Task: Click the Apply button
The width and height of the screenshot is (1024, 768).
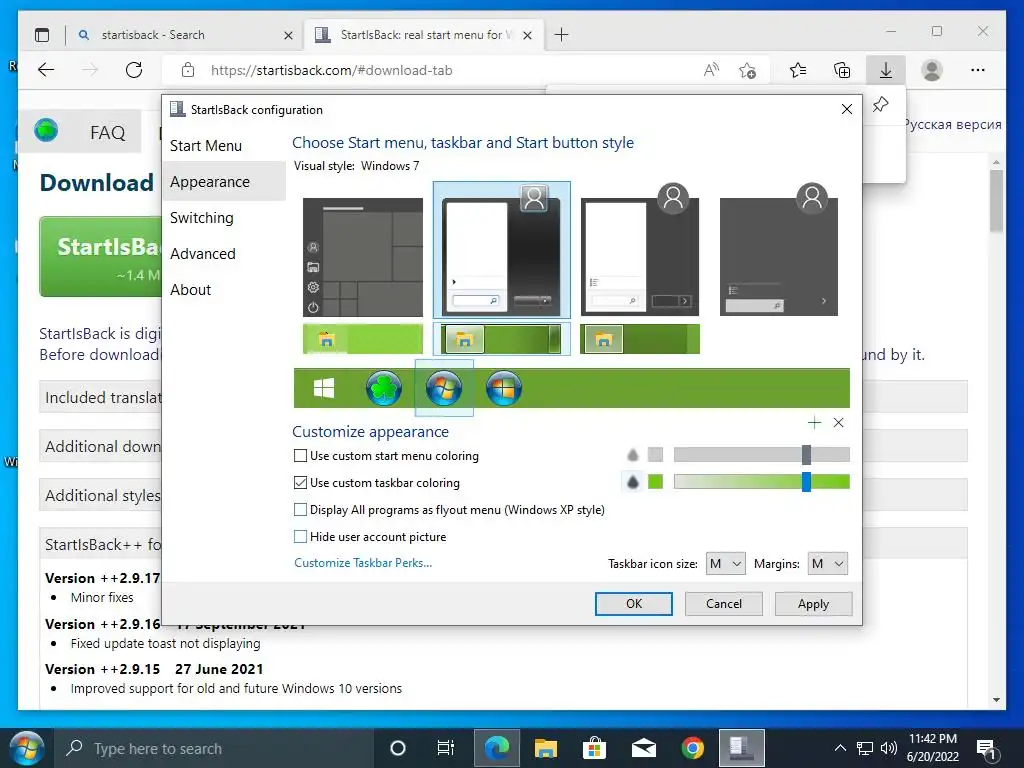Action: 813,603
